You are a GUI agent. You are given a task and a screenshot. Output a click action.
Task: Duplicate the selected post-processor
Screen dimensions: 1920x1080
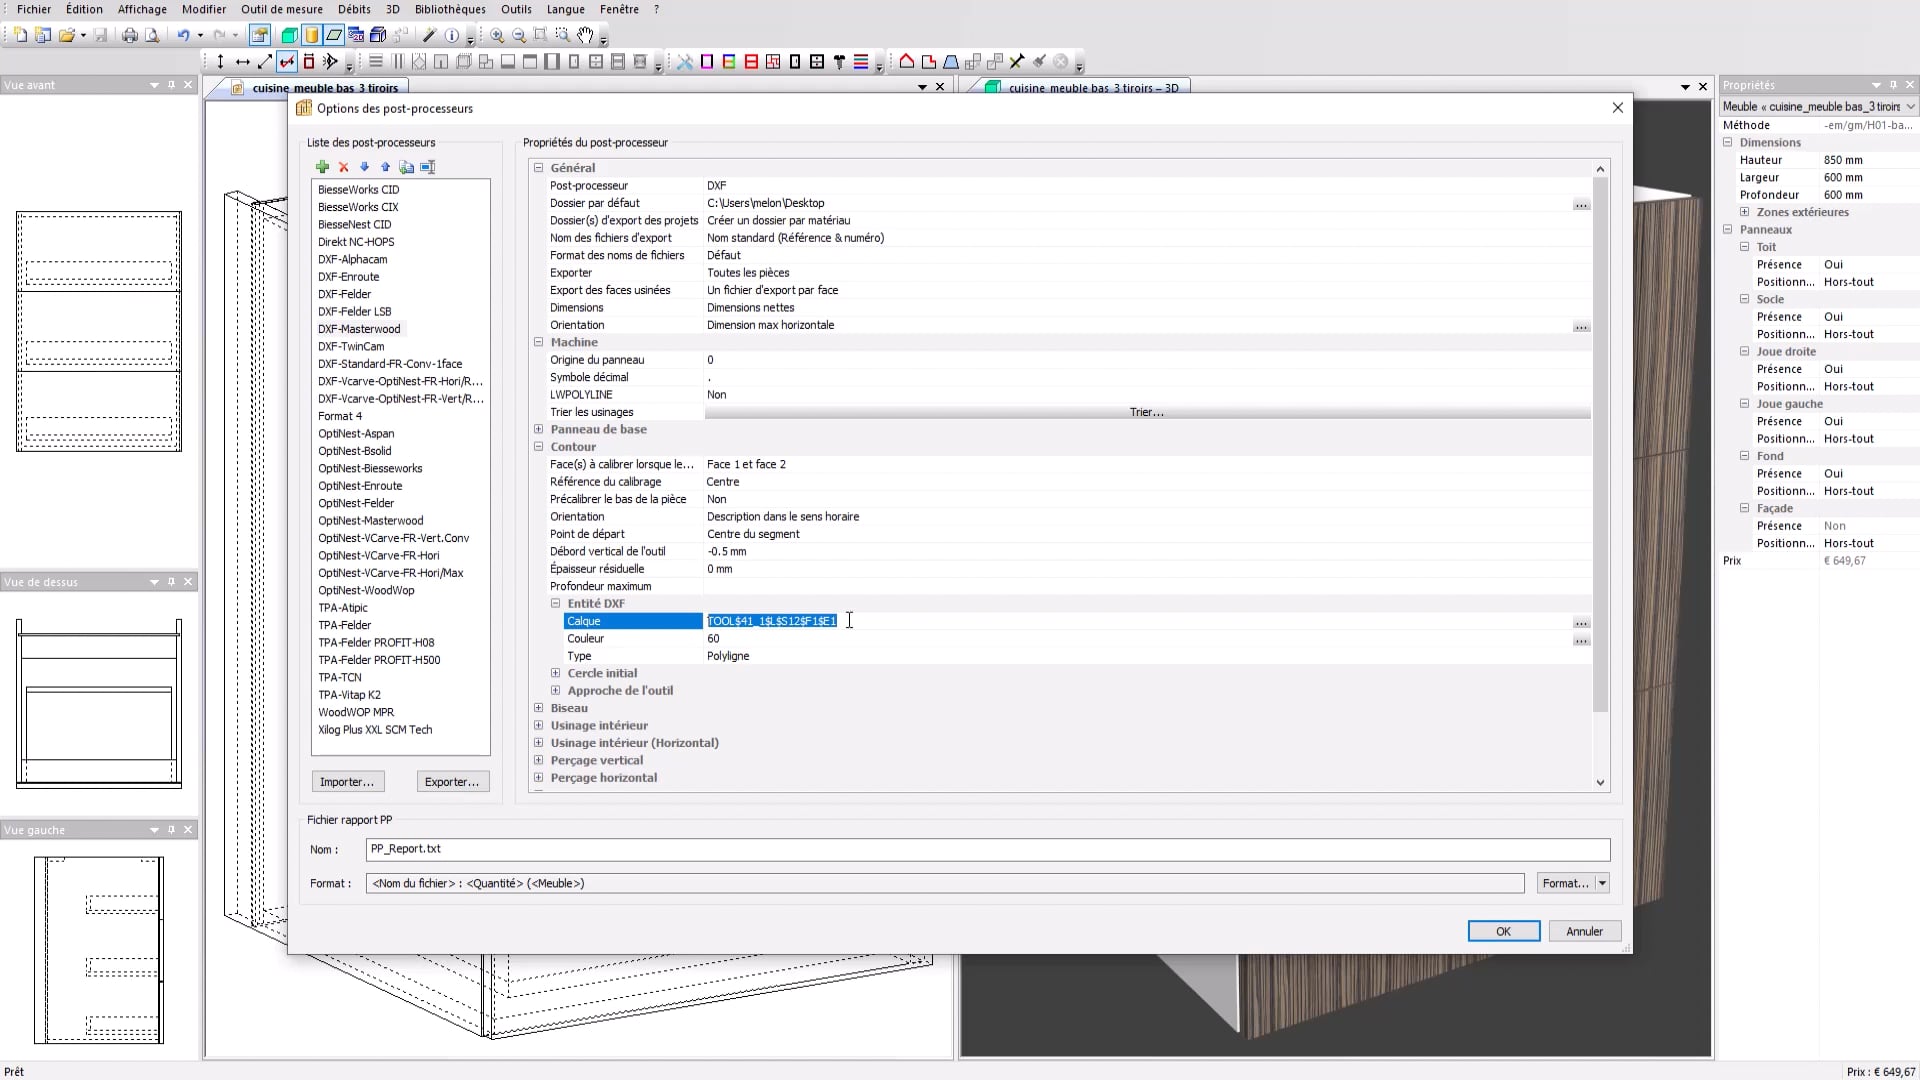[x=406, y=167]
